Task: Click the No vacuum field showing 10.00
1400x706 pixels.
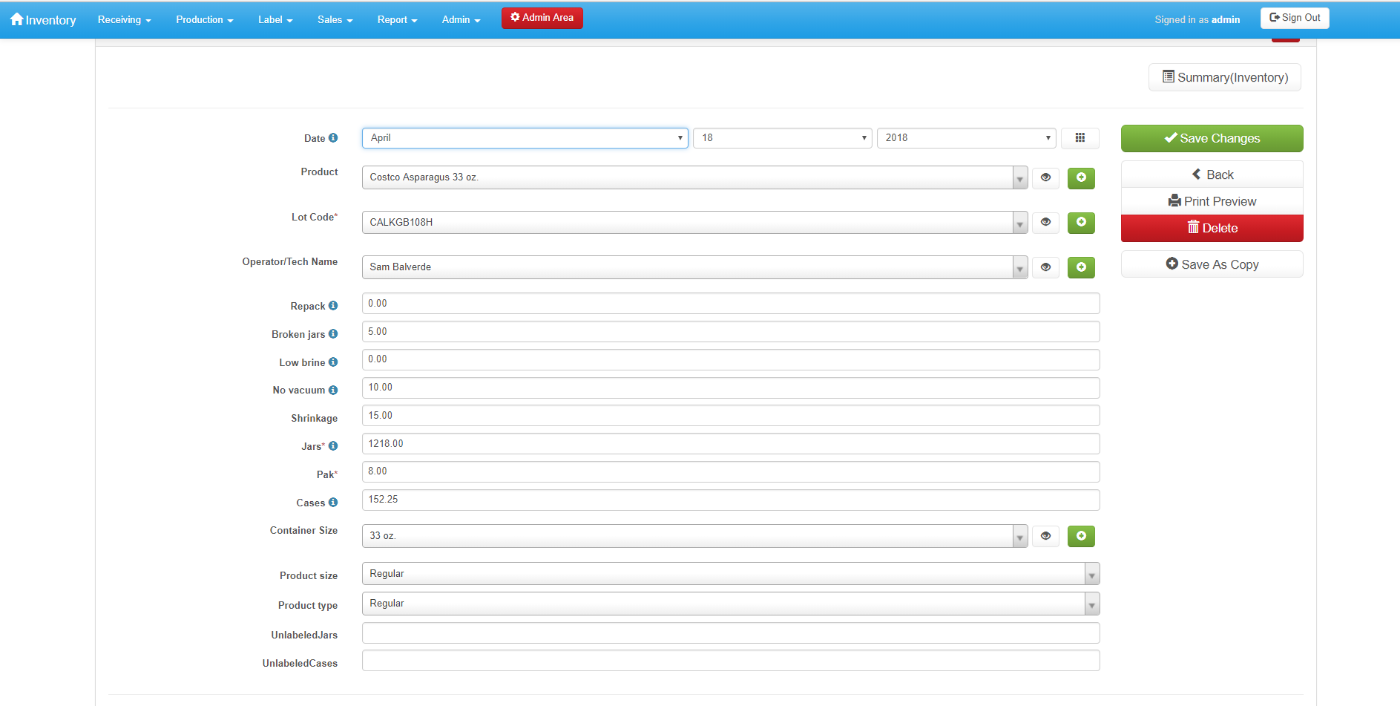Action: click(731, 387)
